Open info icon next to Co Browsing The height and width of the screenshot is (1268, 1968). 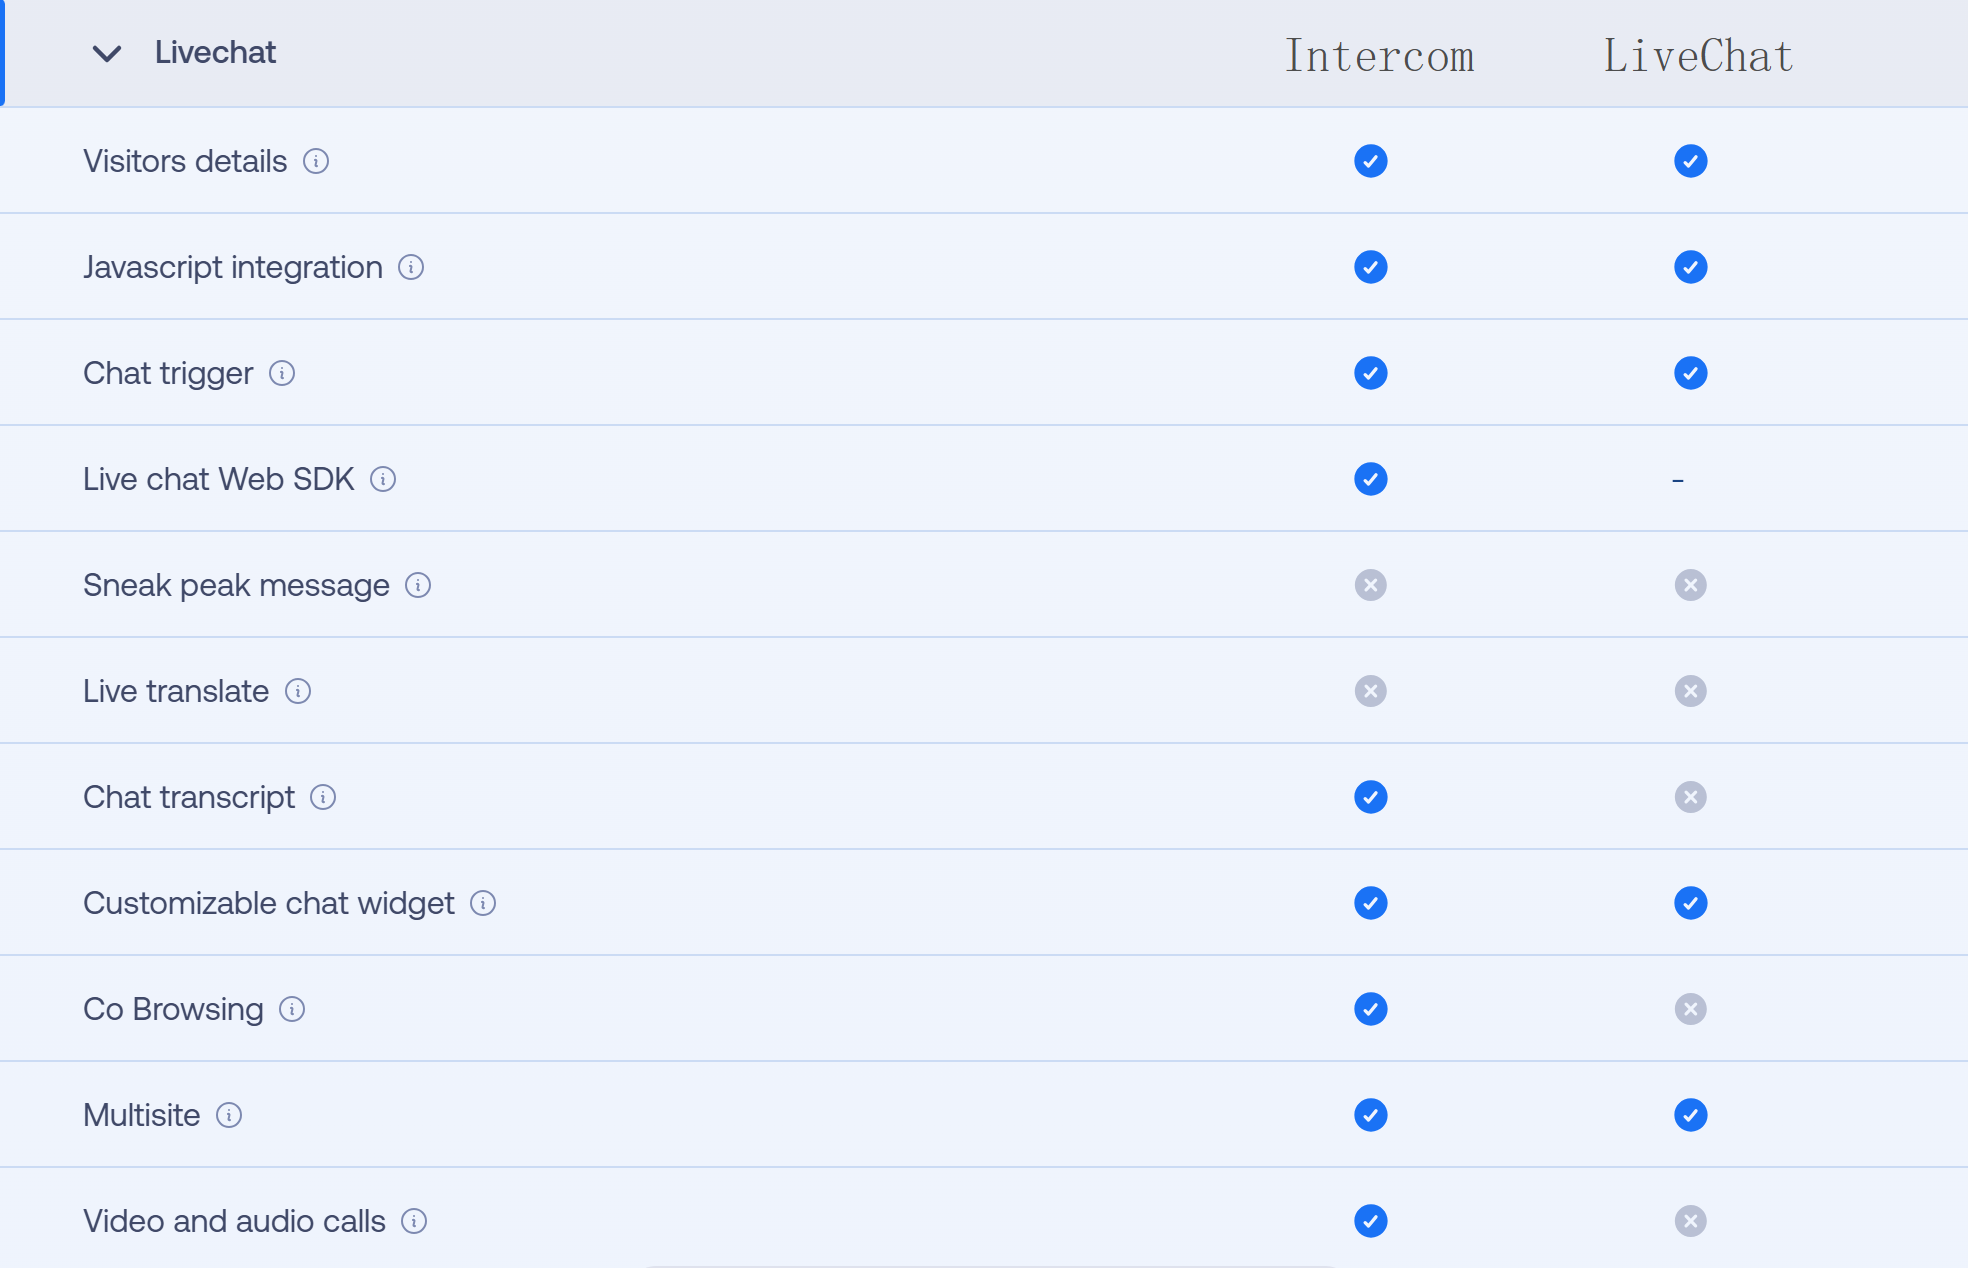click(x=292, y=1009)
